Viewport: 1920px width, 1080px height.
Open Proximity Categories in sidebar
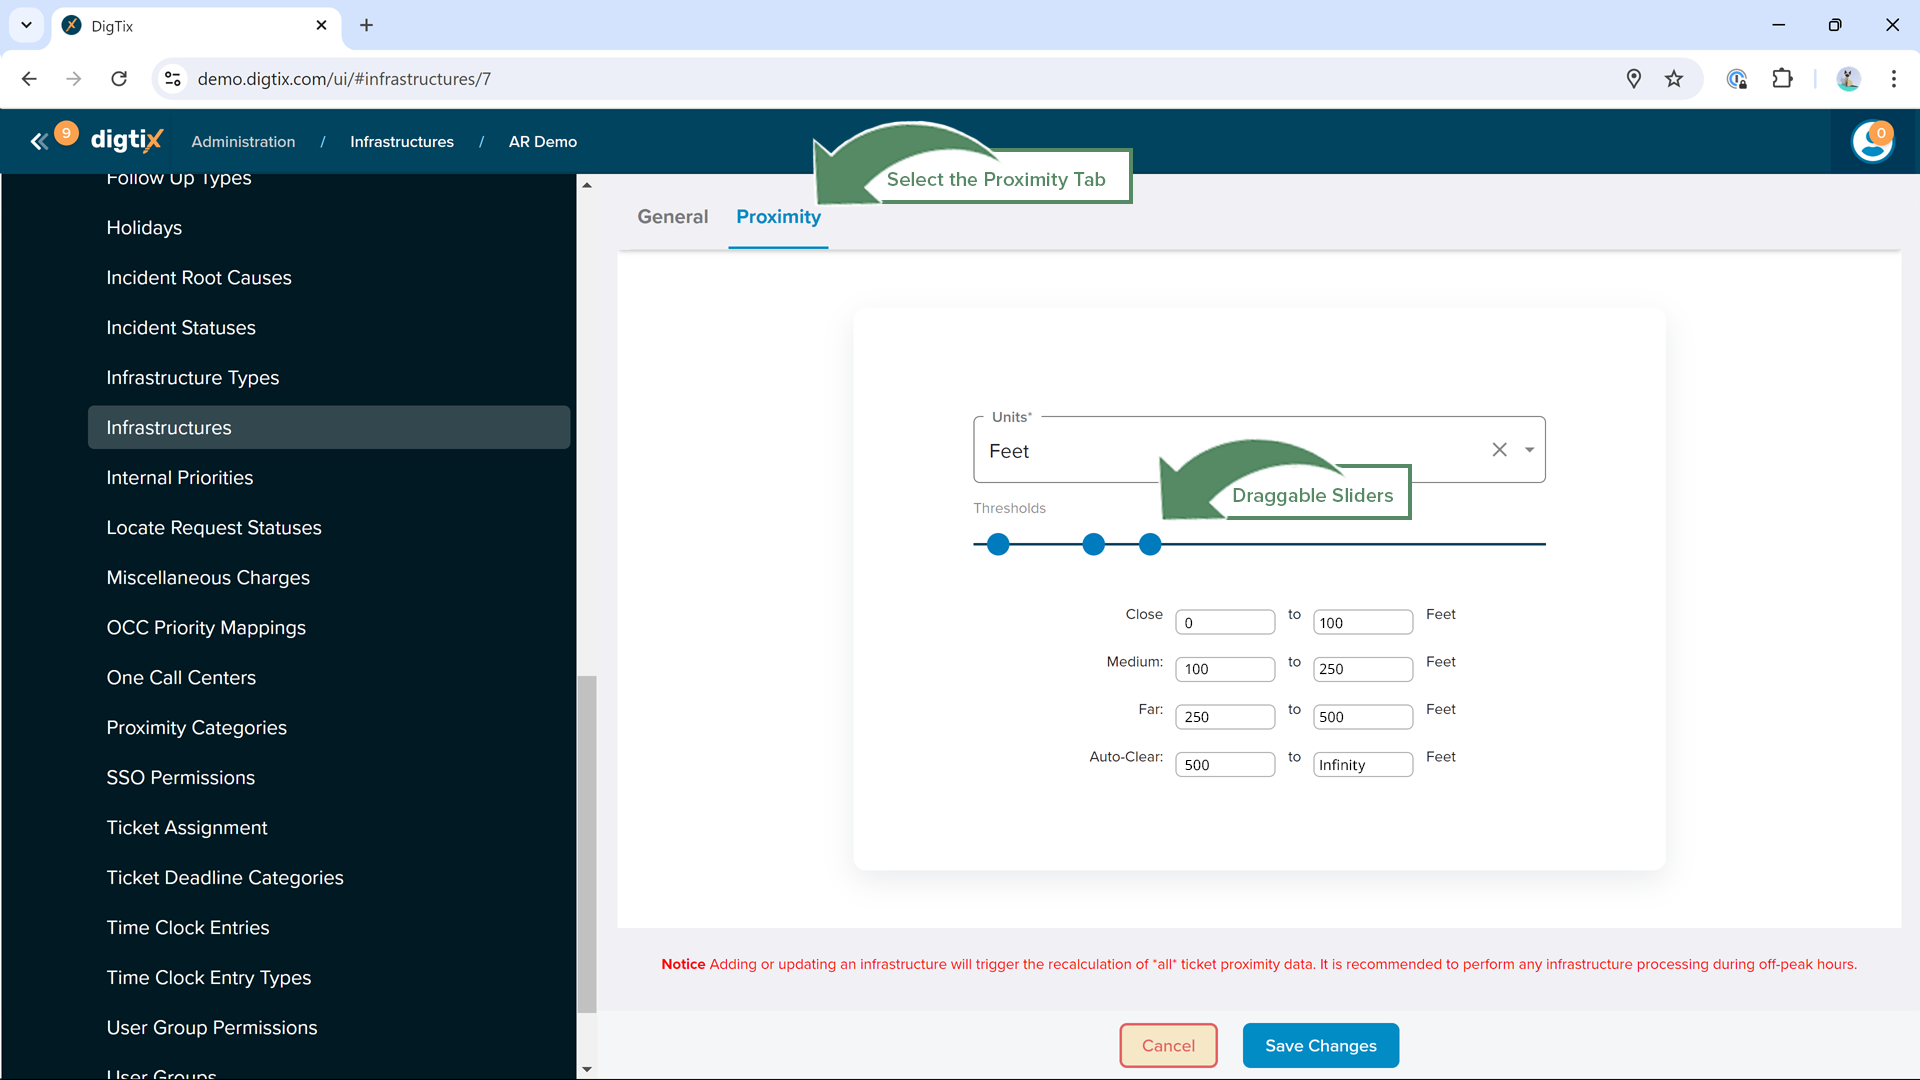(x=196, y=727)
